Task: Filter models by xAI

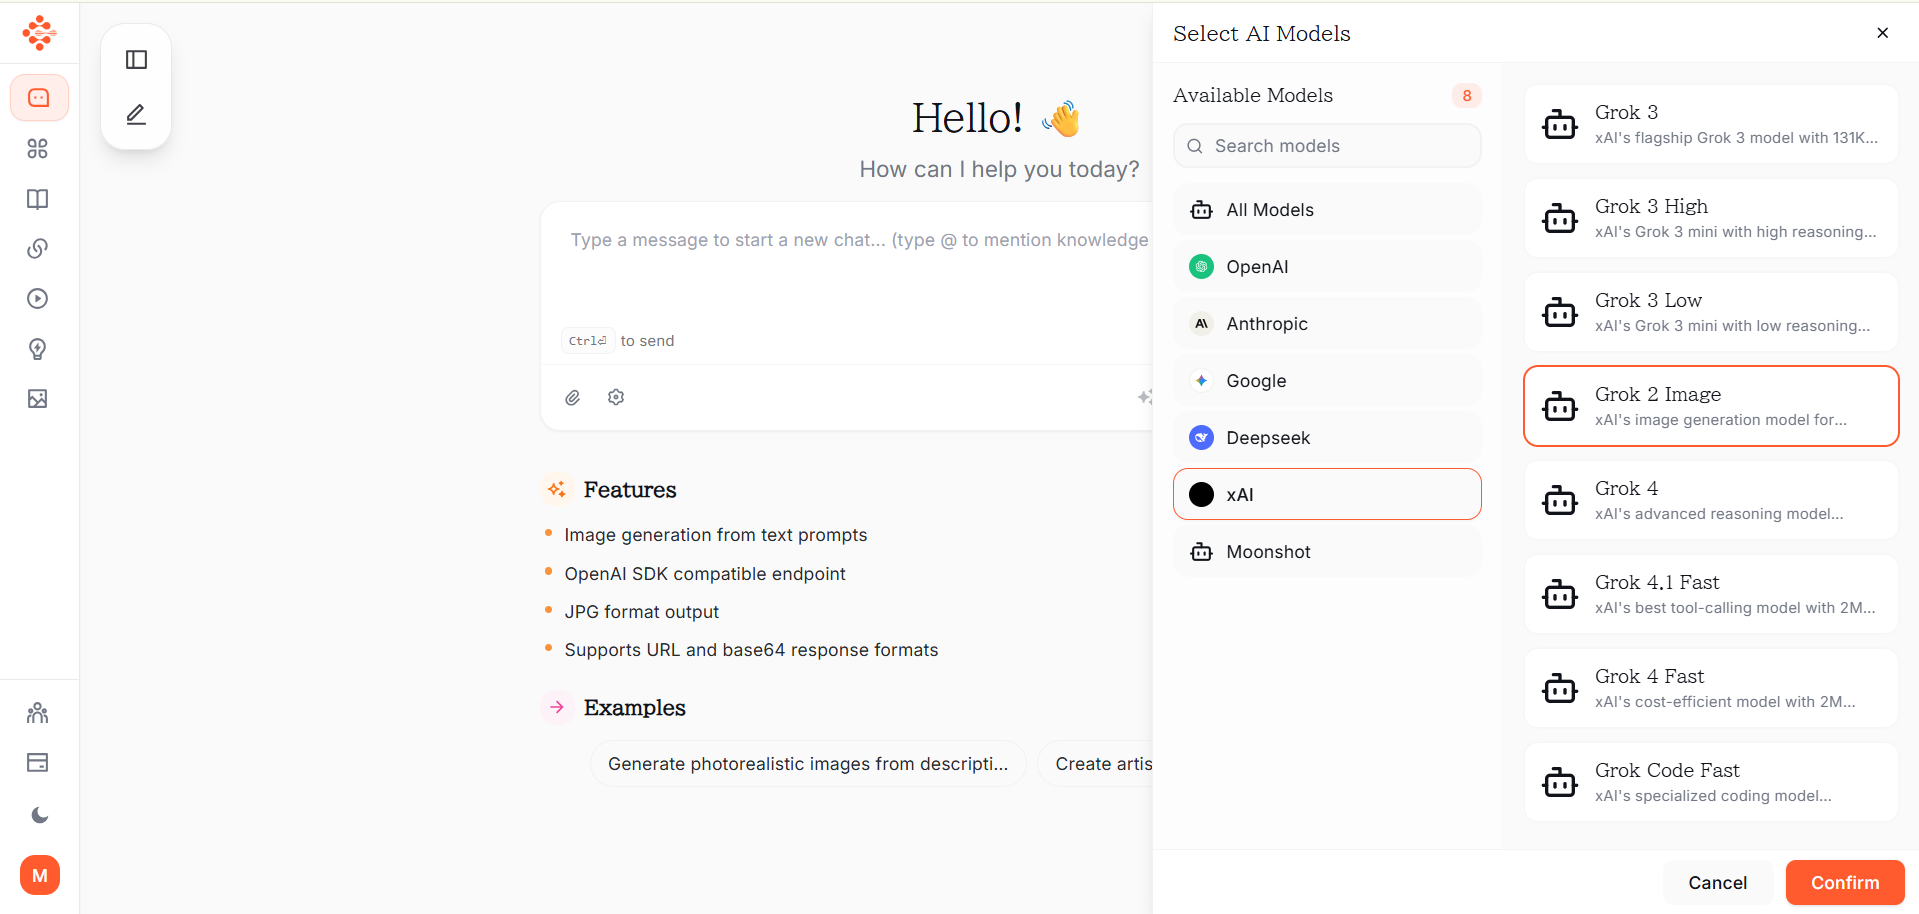Action: point(1327,494)
